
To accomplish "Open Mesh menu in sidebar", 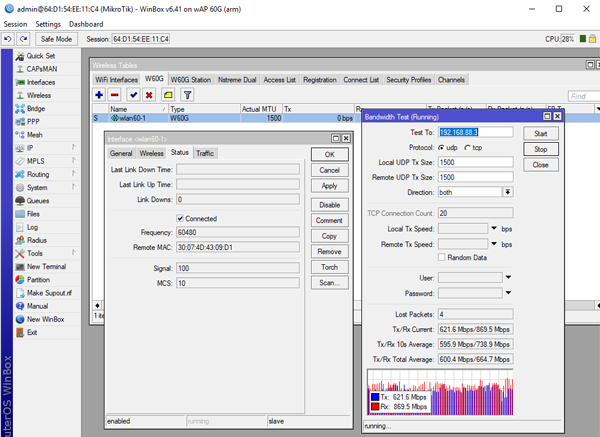I will tap(34, 135).
